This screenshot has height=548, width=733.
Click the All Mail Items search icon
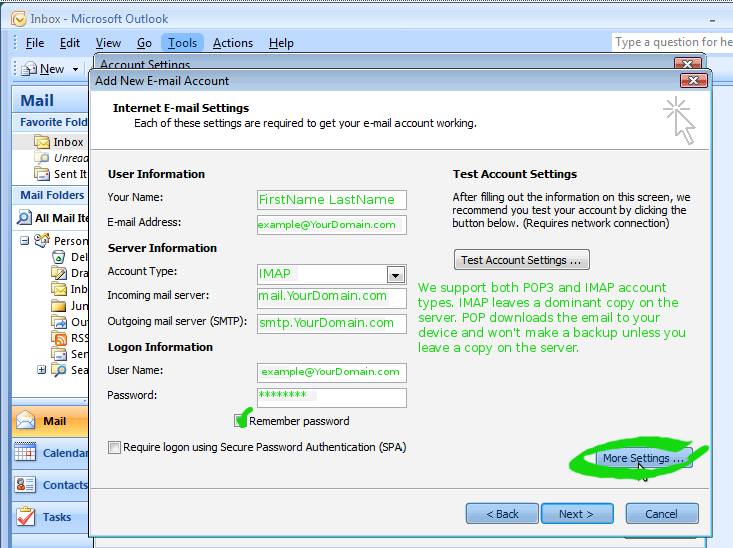24,218
